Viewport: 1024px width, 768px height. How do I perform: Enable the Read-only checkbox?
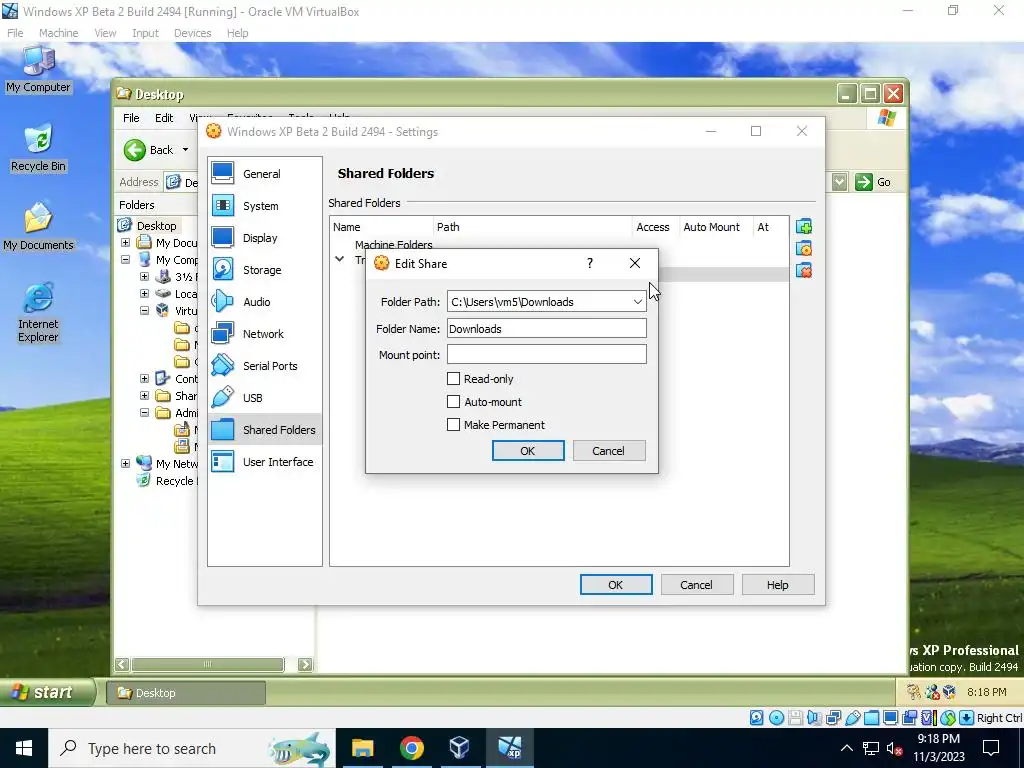(x=453, y=379)
